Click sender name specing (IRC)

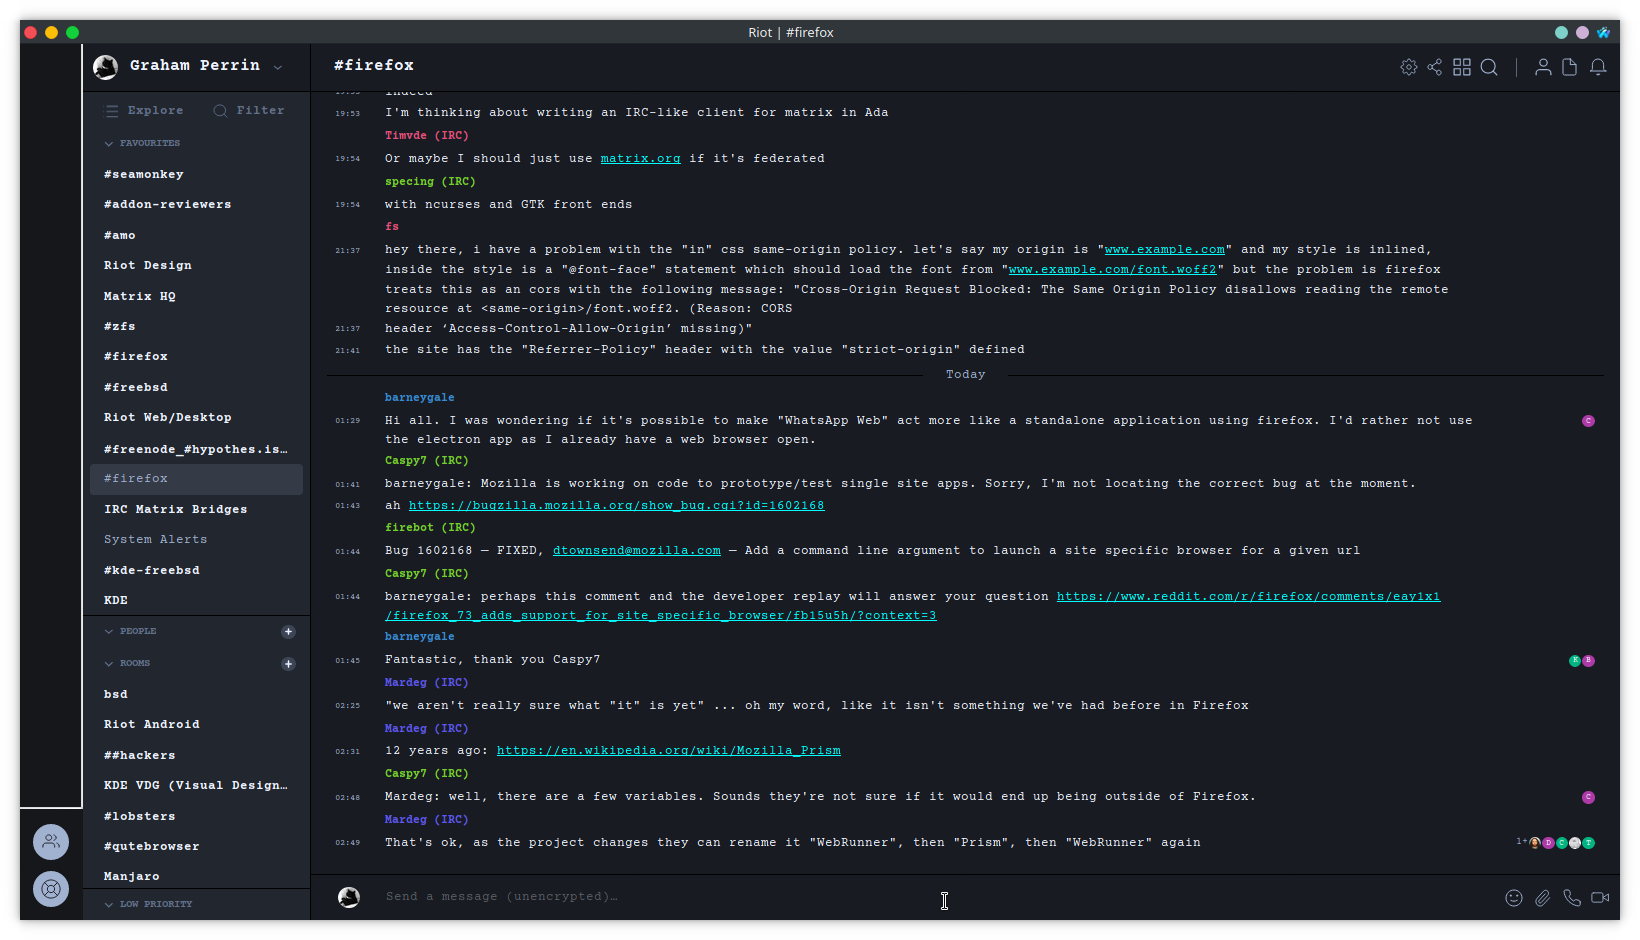tap(430, 182)
